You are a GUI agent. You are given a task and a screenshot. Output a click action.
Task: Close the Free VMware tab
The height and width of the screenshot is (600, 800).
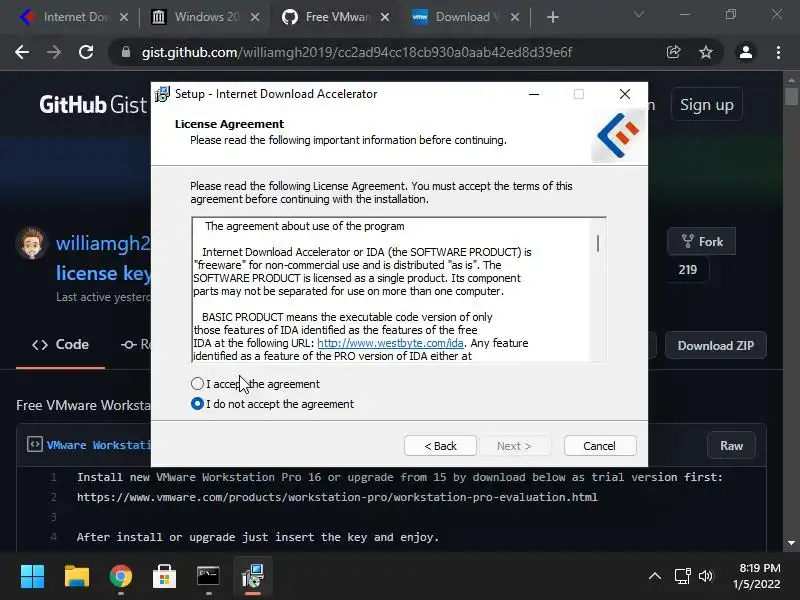click(385, 17)
